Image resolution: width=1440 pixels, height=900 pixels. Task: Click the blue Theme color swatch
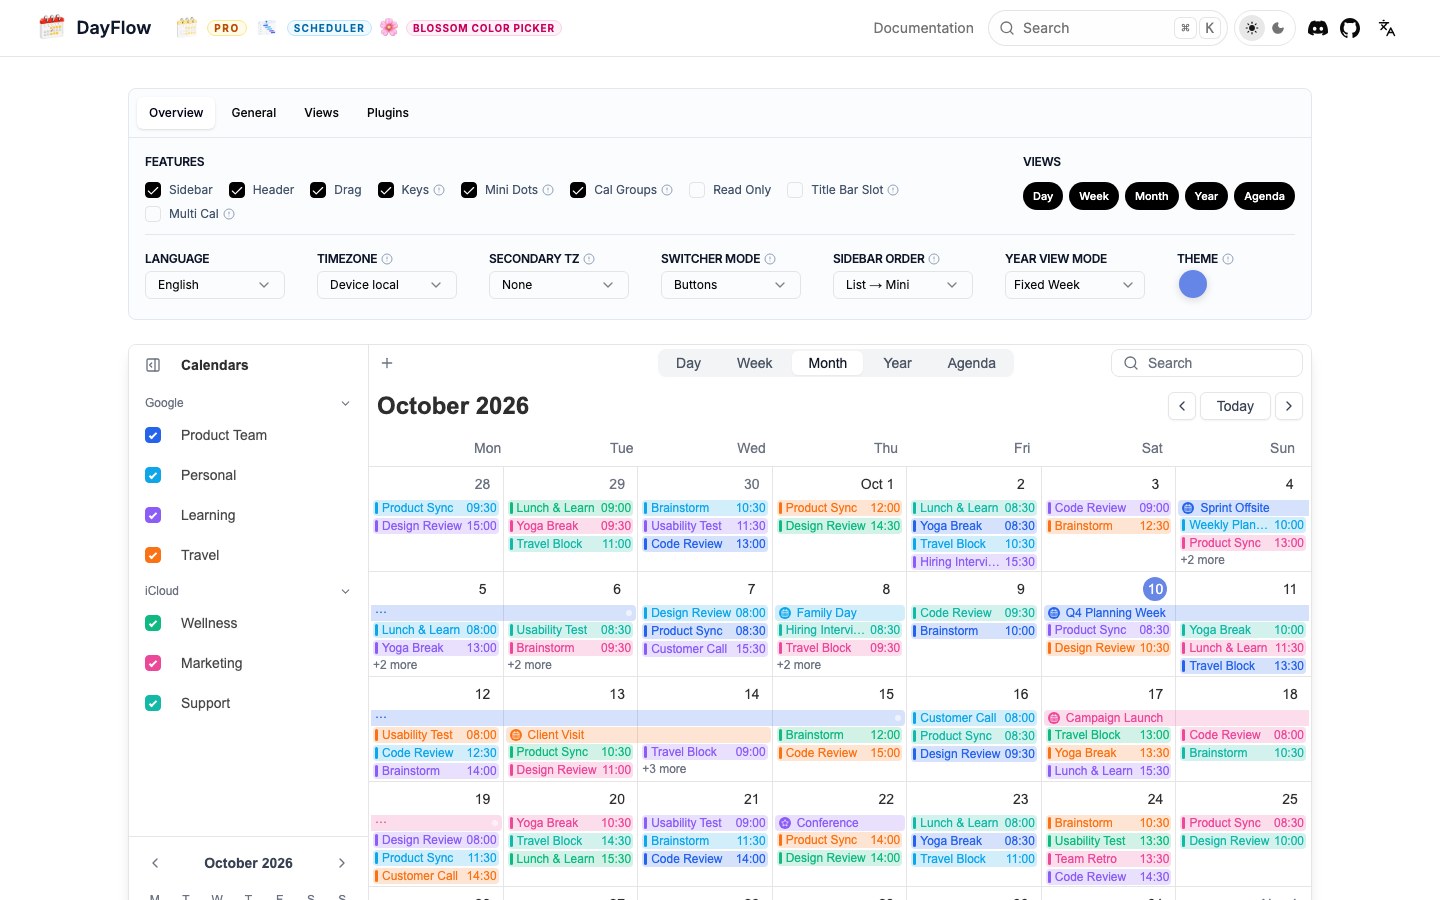click(1193, 285)
